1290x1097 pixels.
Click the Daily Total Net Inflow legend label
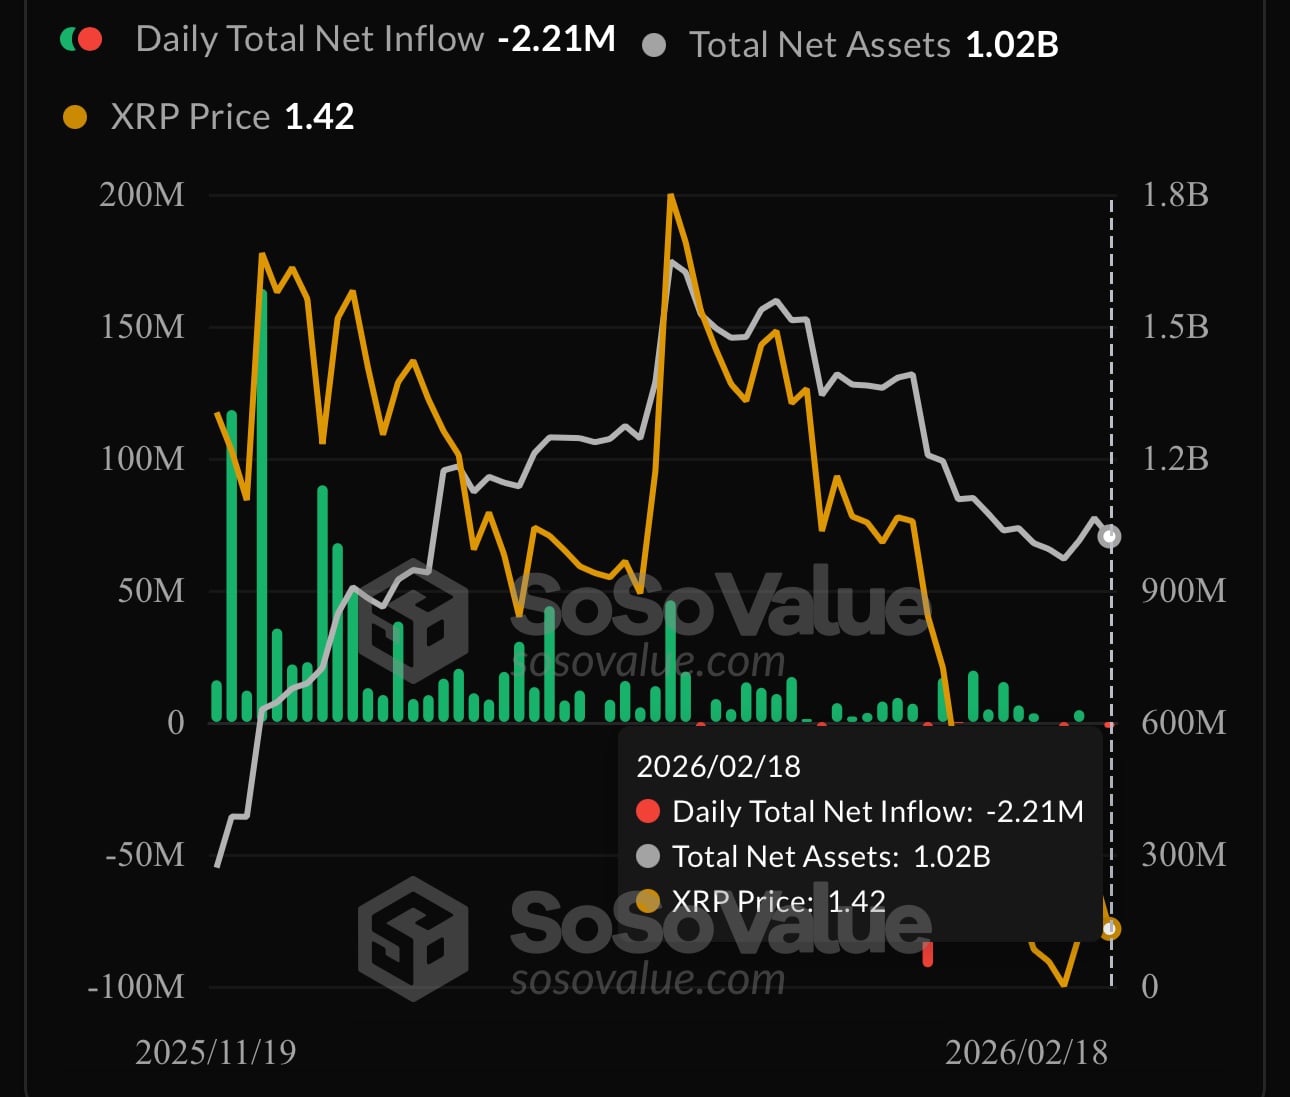pos(309,40)
